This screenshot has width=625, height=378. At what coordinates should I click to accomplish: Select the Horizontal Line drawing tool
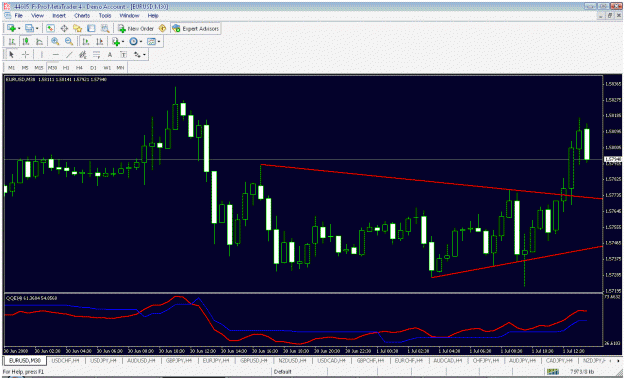(x=55, y=54)
